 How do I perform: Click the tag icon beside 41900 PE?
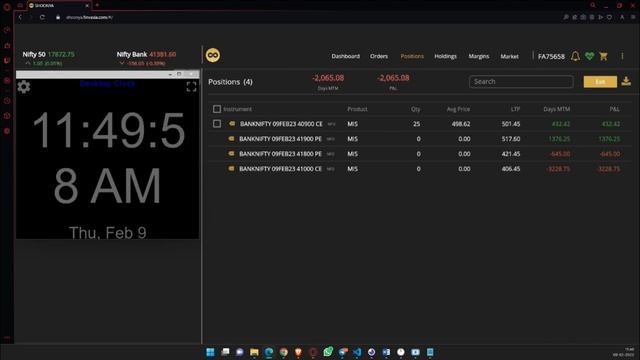click(x=231, y=139)
